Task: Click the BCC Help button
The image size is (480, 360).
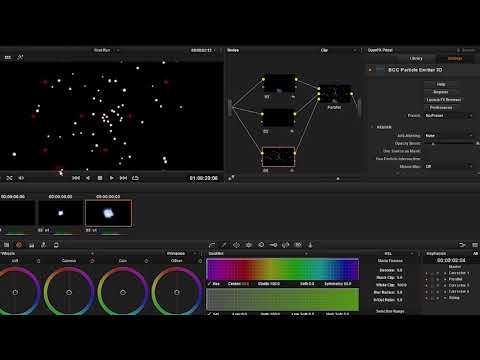Action: 441,84
